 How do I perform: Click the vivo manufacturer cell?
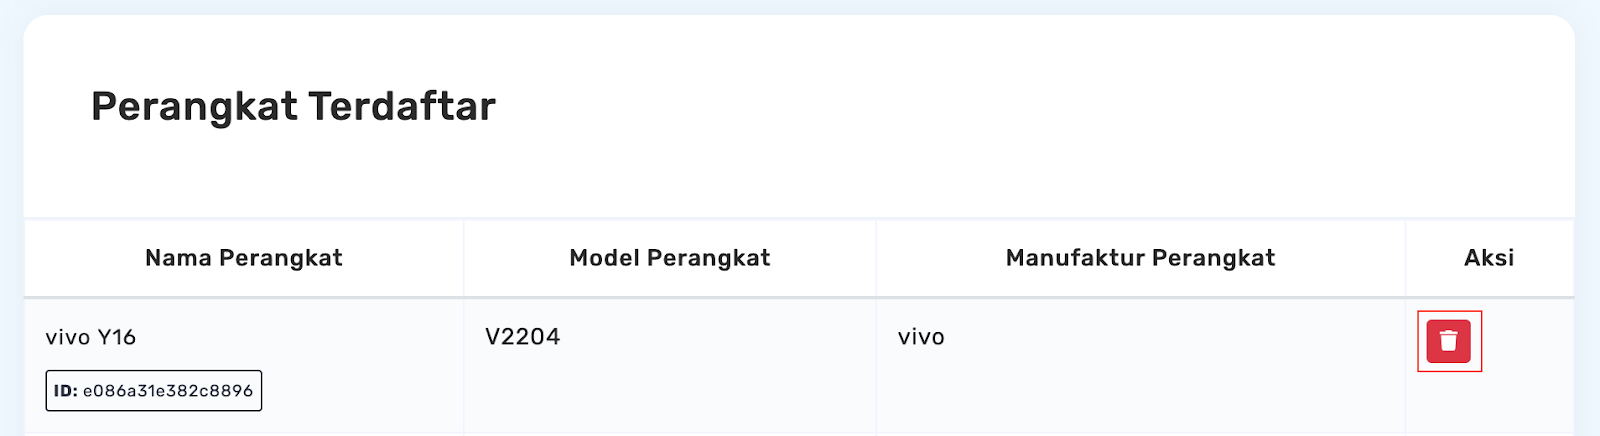pos(921,337)
